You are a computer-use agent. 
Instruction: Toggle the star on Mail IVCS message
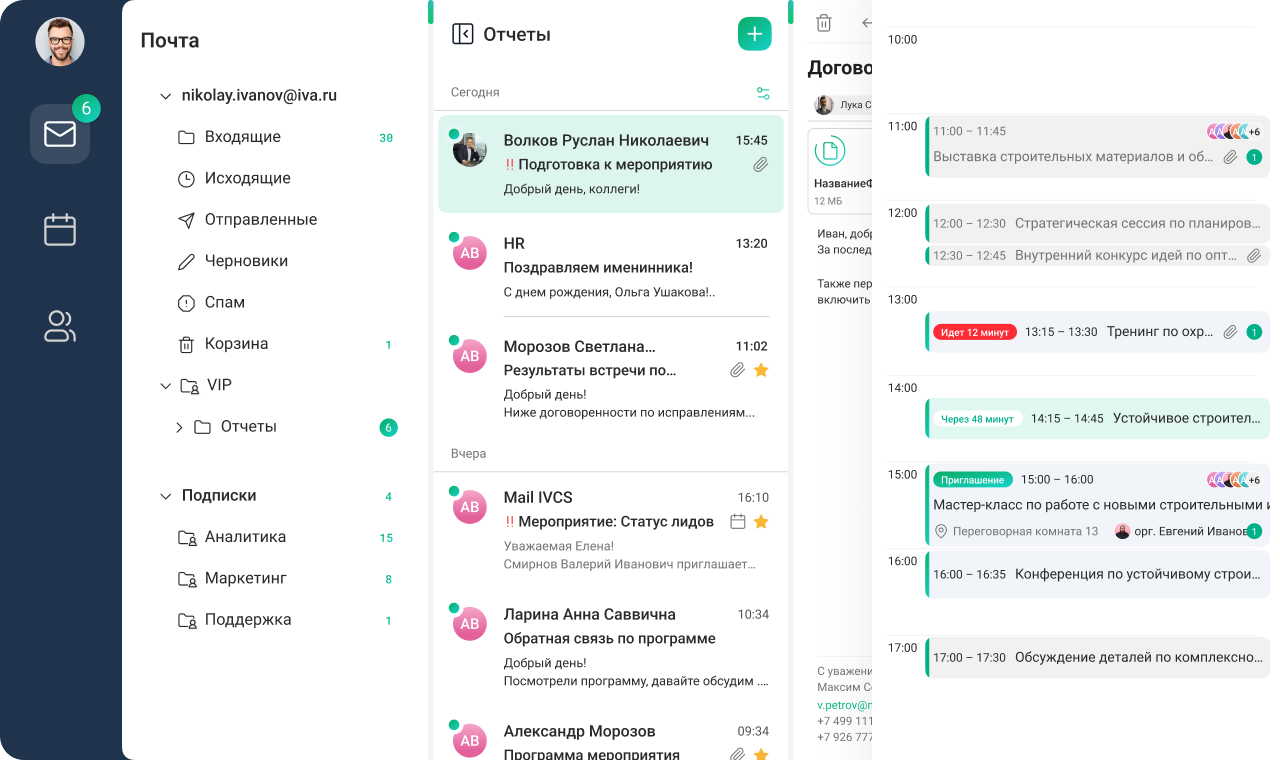(x=761, y=521)
